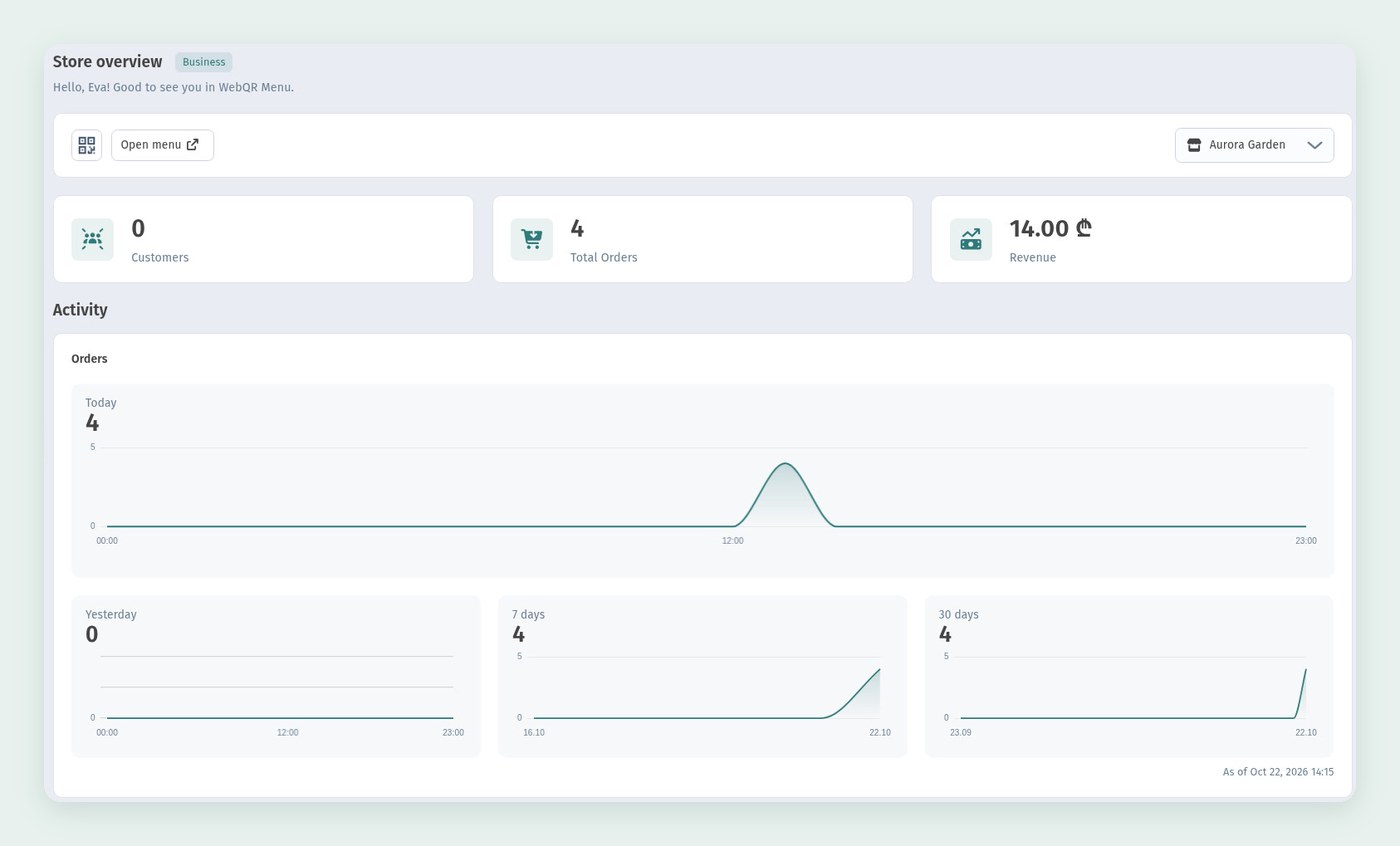Click the Total Orders cart icon
Image resolution: width=1400 pixels, height=846 pixels.
[532, 239]
